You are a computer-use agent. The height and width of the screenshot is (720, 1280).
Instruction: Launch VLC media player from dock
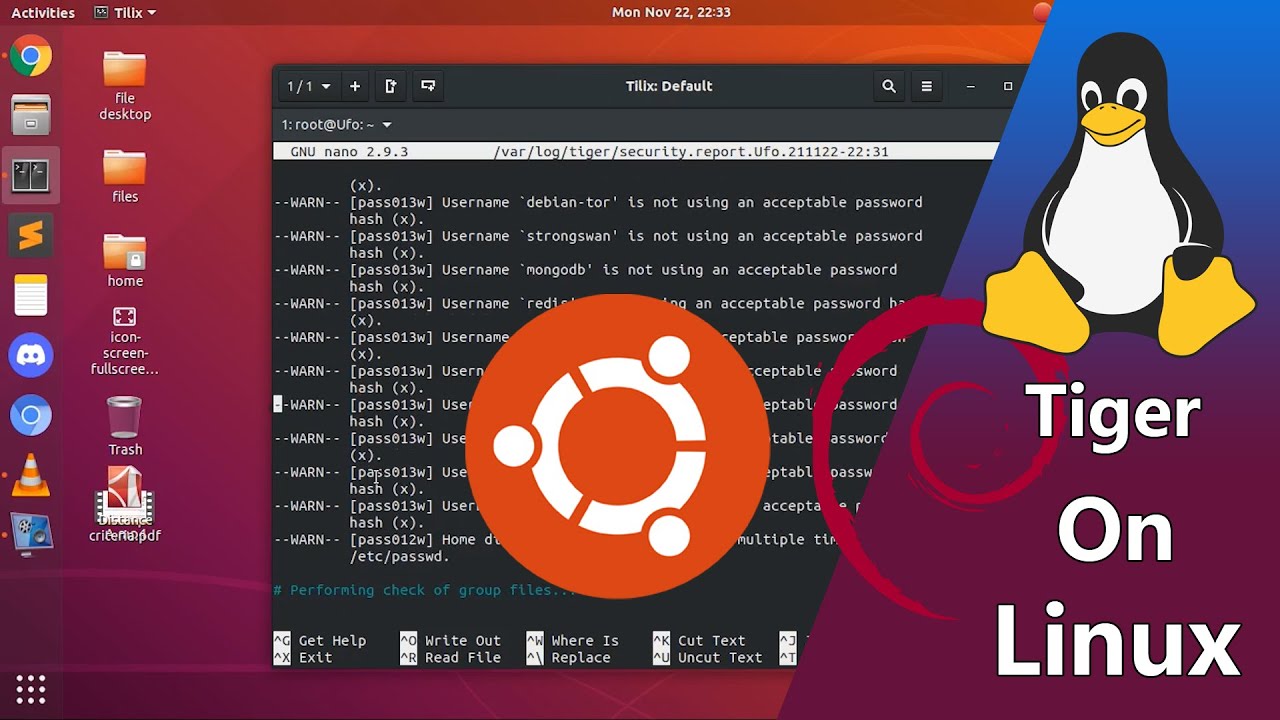tap(31, 475)
